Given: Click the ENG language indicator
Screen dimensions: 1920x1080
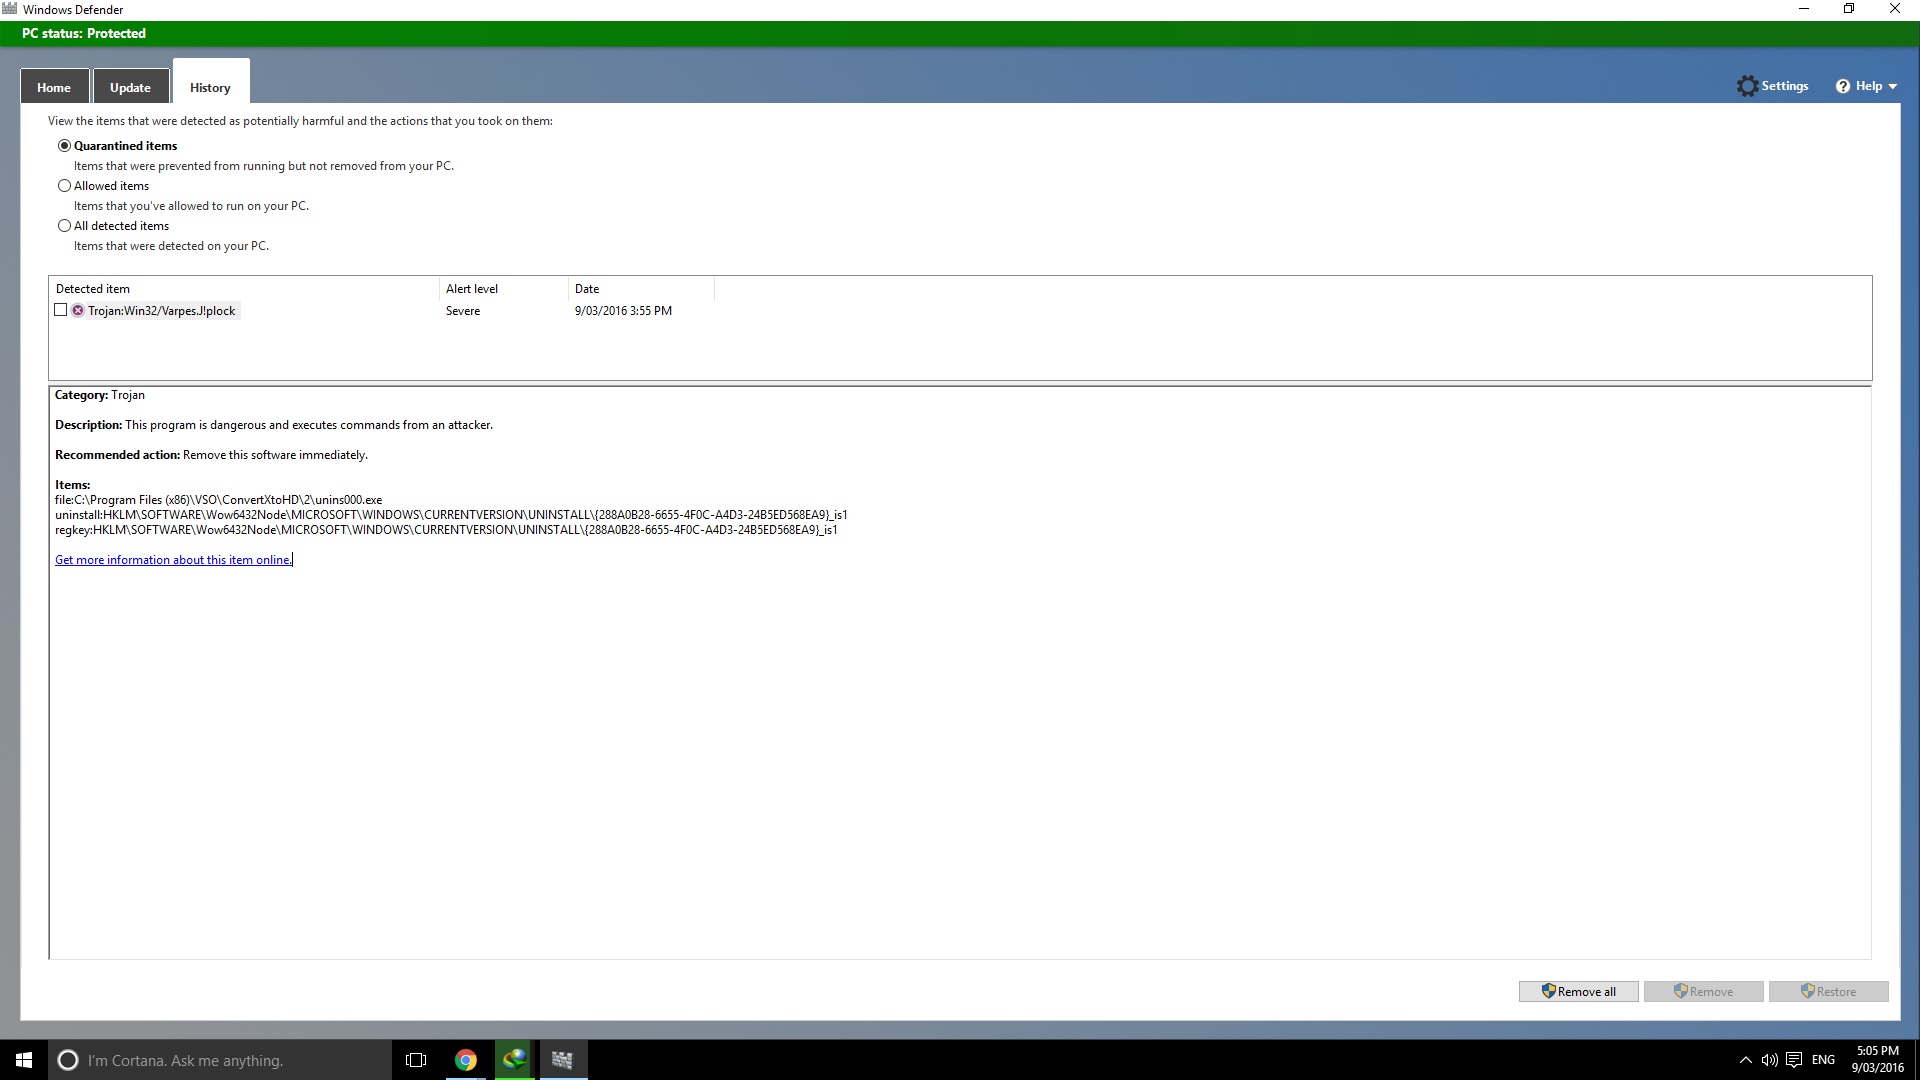Looking at the screenshot, I should tap(1823, 1060).
